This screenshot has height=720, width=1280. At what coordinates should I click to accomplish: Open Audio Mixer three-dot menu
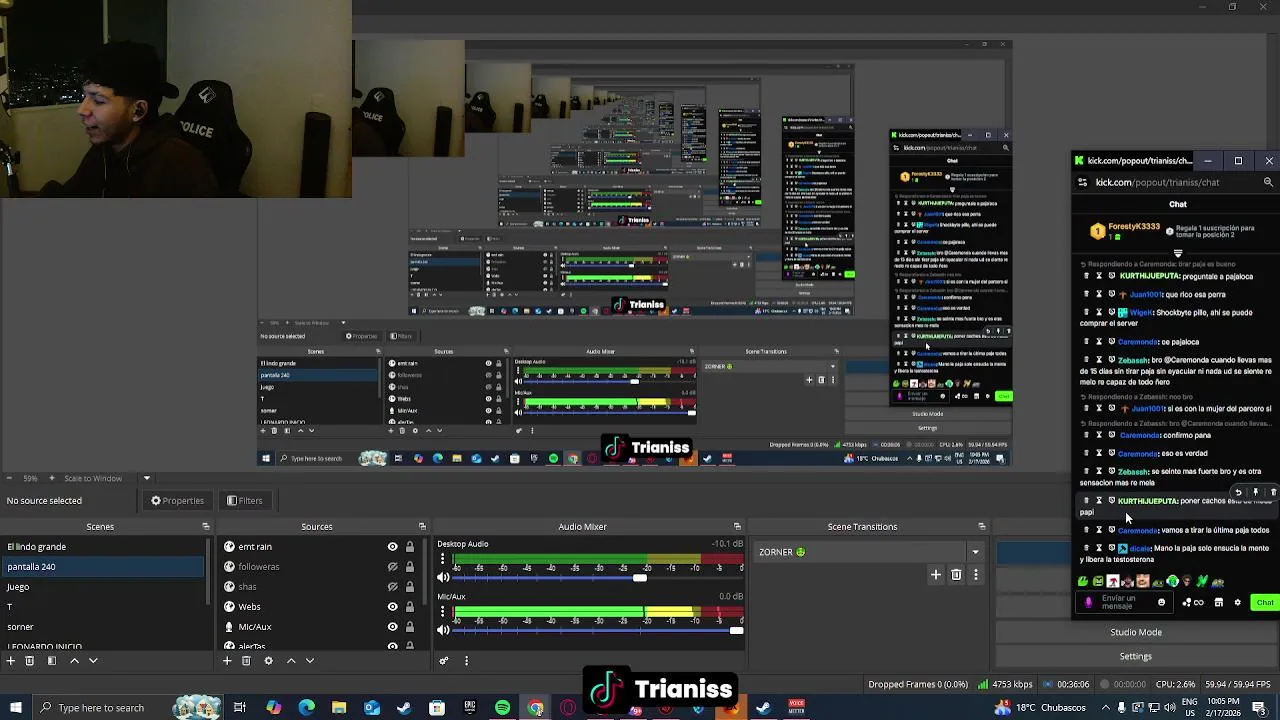[x=466, y=661]
